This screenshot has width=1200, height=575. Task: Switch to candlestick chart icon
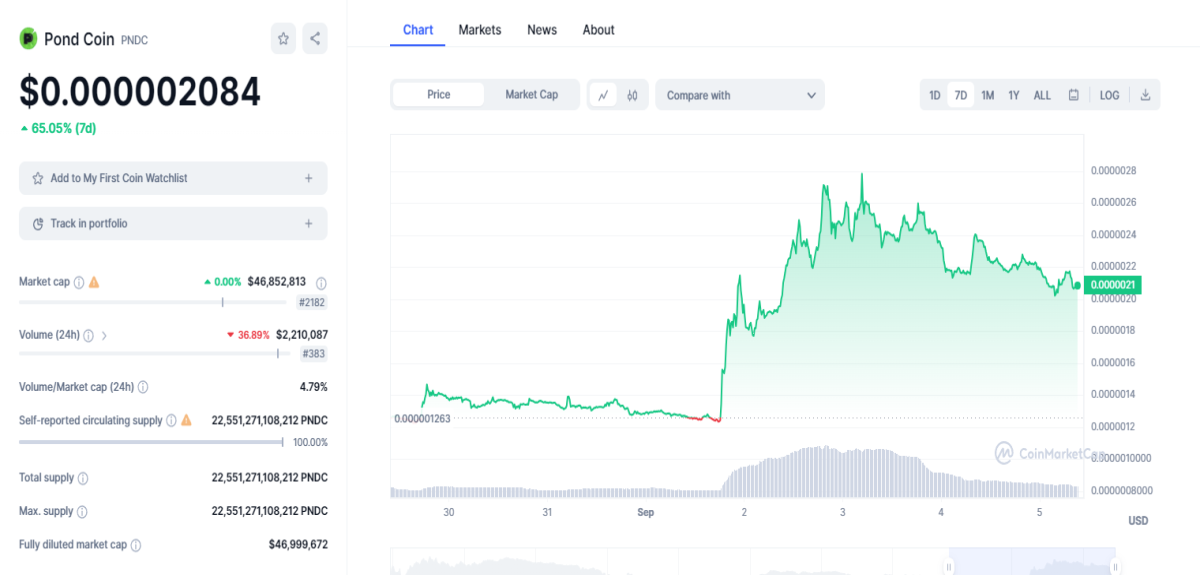click(632, 95)
